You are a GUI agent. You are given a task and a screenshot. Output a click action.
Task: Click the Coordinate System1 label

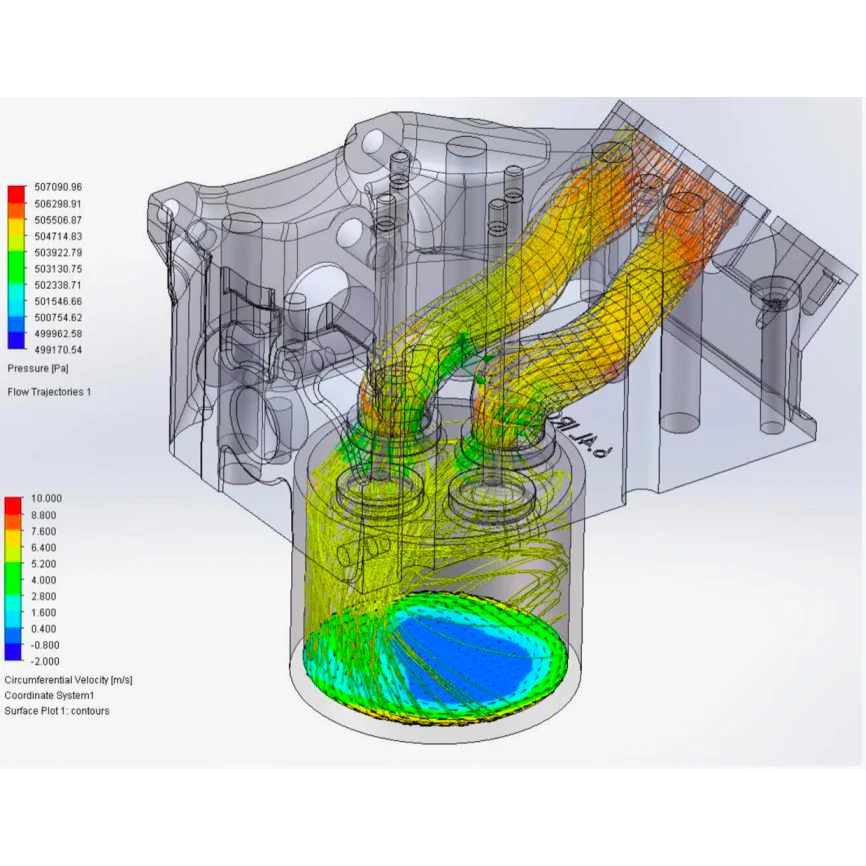point(49,695)
